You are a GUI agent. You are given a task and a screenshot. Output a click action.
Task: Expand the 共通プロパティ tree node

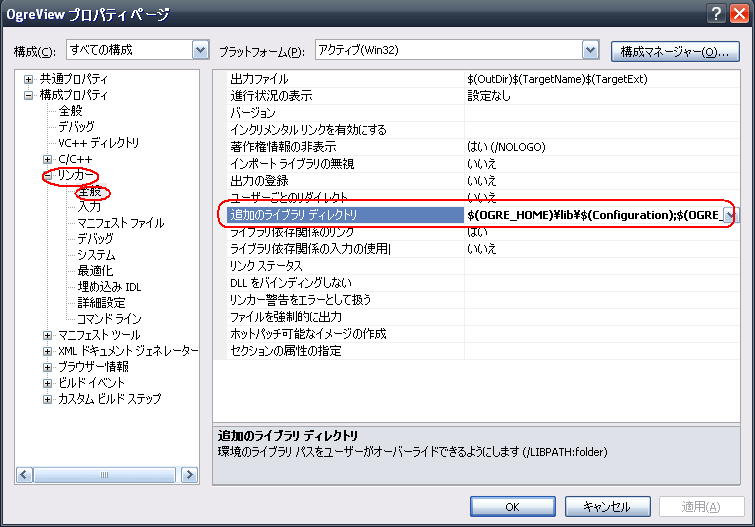(29, 79)
